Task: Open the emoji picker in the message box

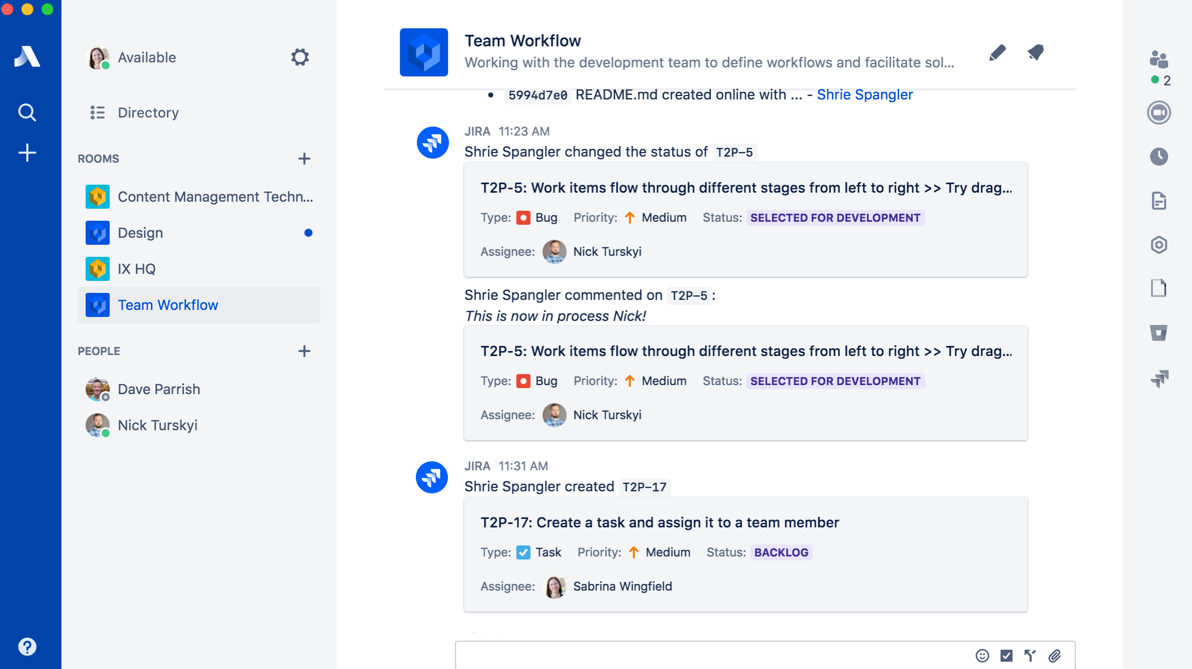Action: pyautogui.click(x=982, y=655)
